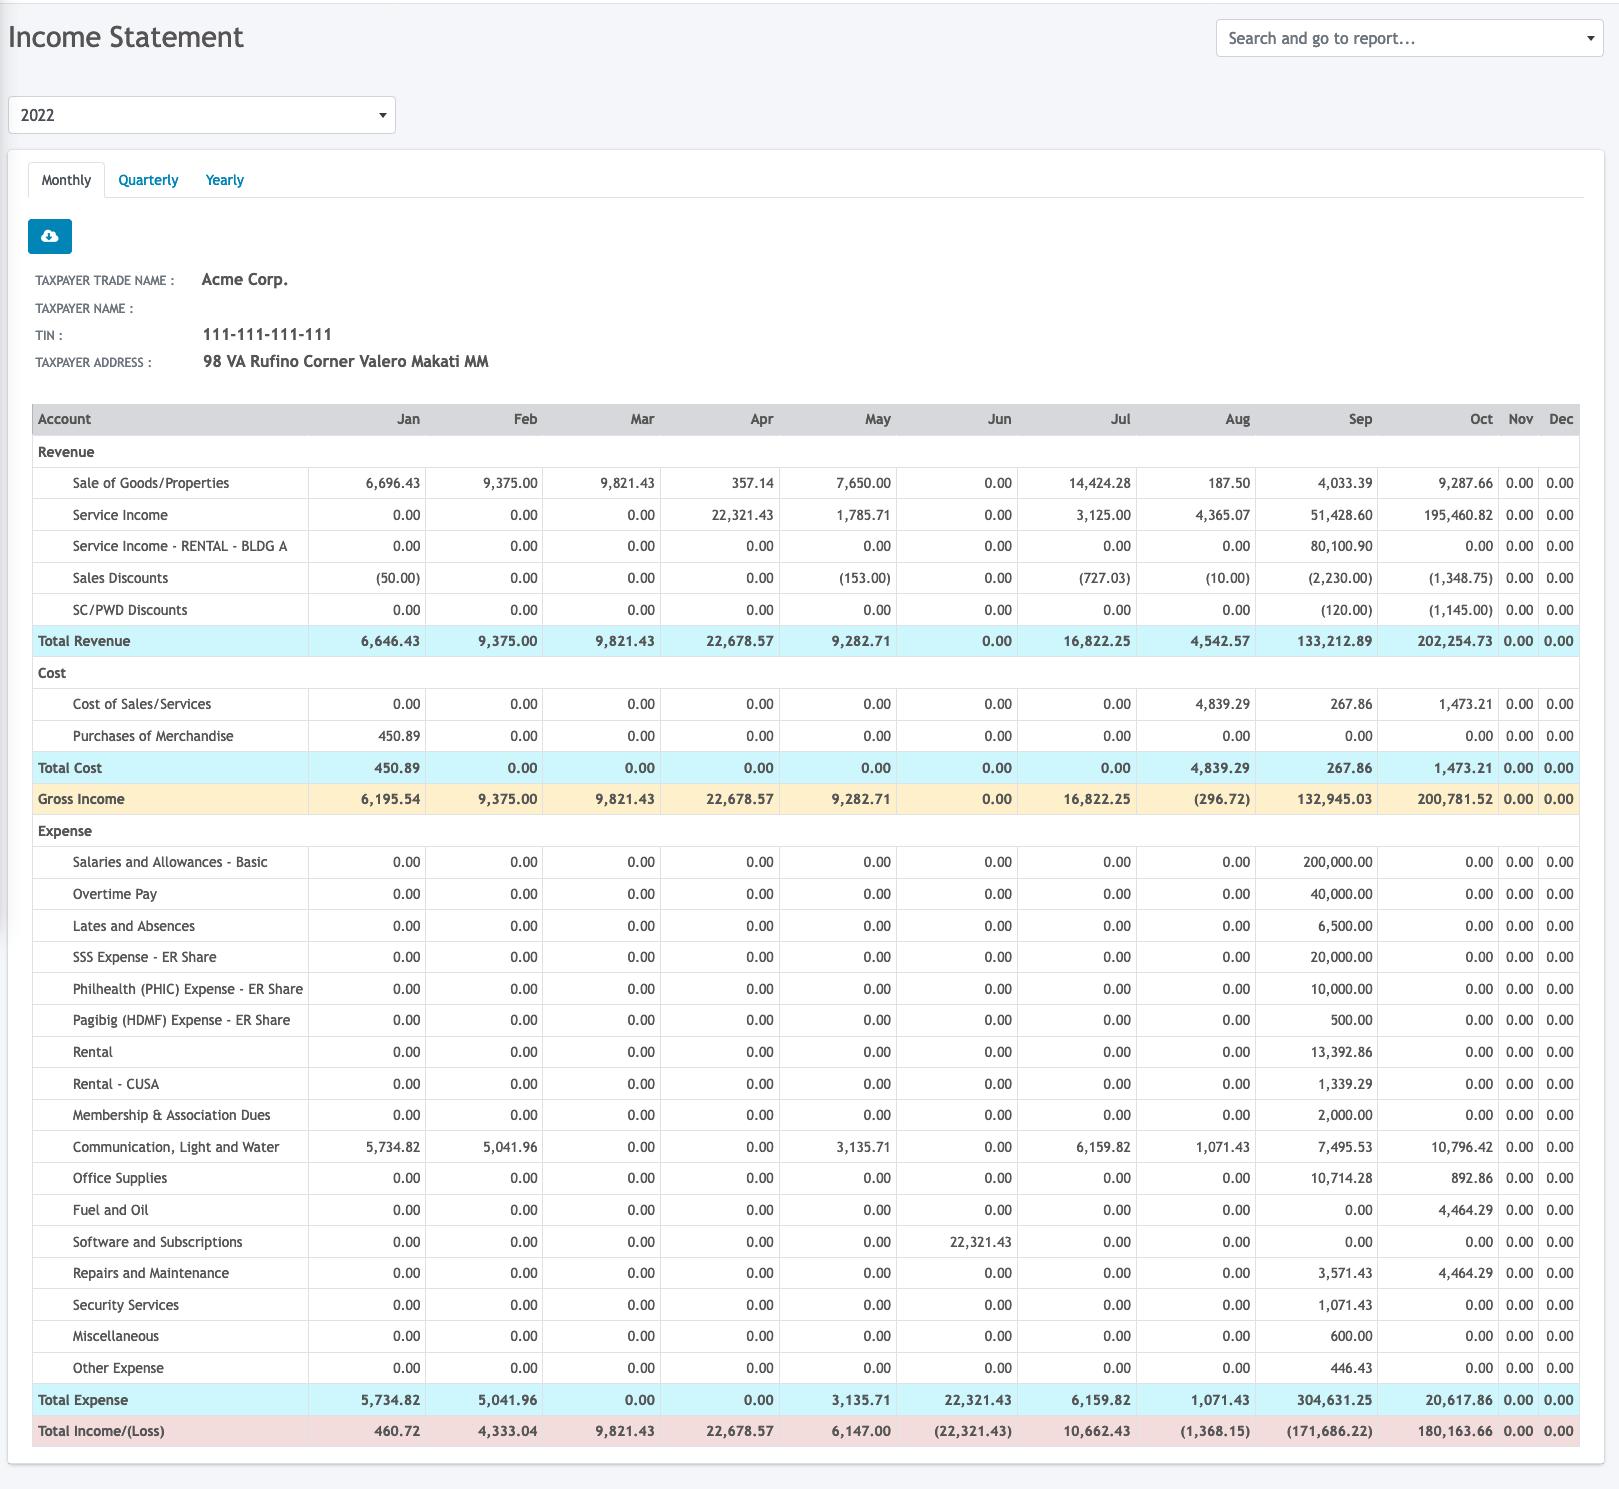The image size is (1619, 1489).
Task: Click the Total Expense row label
Action: click(x=83, y=1400)
